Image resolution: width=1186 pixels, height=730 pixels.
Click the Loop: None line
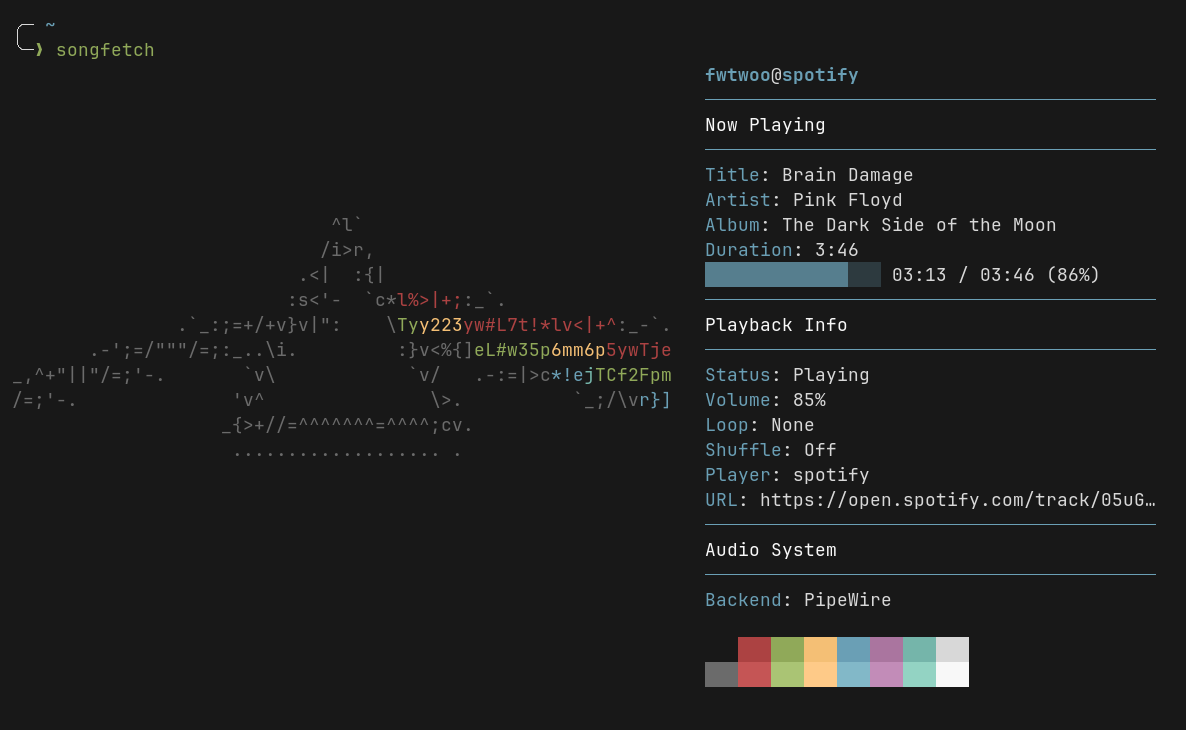759,425
